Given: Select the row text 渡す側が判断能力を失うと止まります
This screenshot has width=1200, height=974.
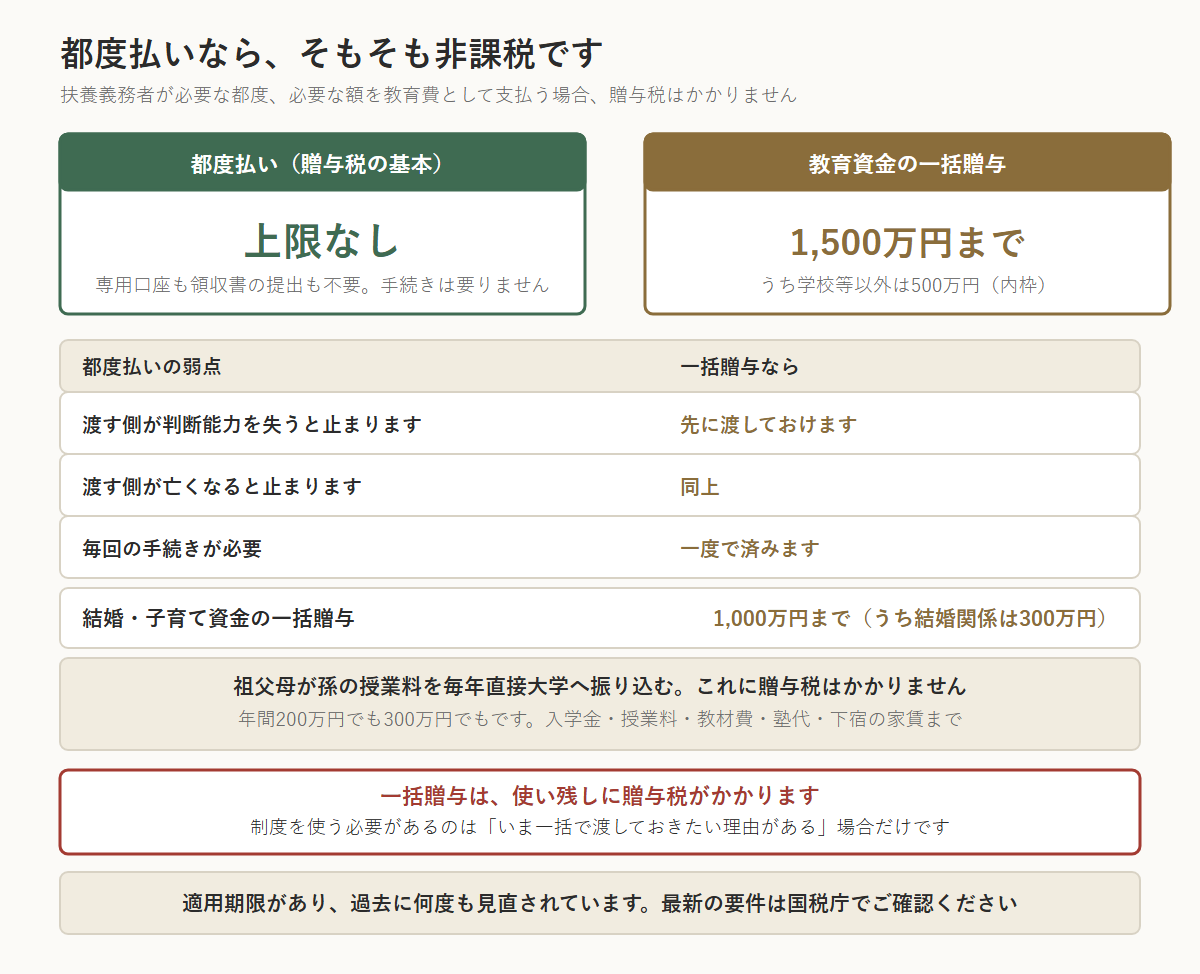Looking at the screenshot, I should click(252, 424).
